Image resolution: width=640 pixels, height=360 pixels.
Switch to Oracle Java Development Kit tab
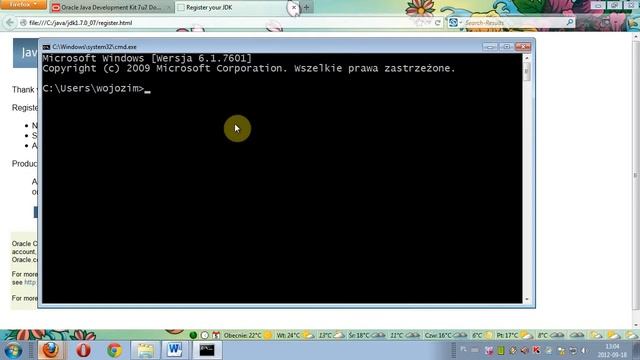(111, 7)
